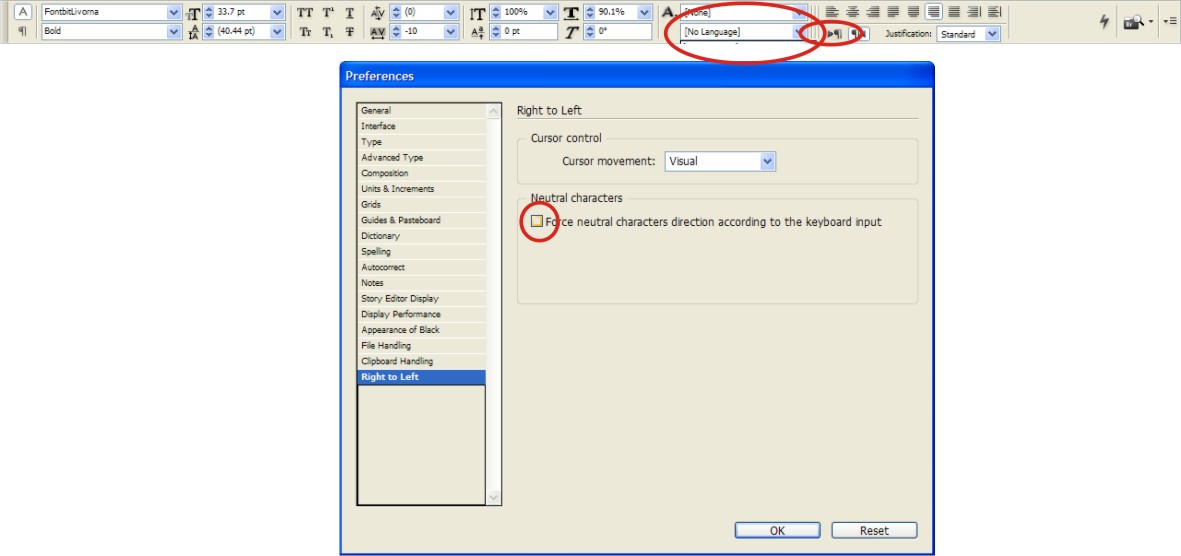Select Guides & Pasteboard preferences
The height and width of the screenshot is (556, 1181).
(x=421, y=221)
